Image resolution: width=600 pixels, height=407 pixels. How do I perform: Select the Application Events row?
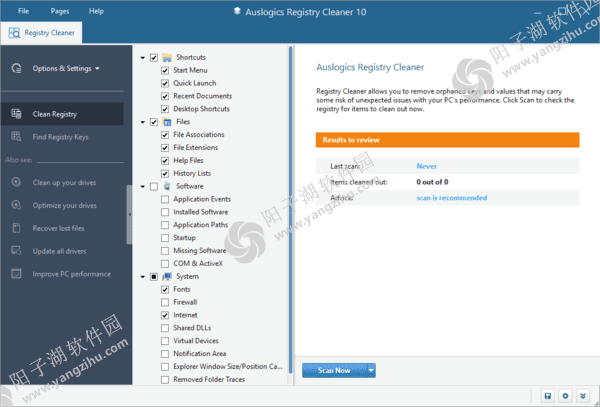click(202, 199)
